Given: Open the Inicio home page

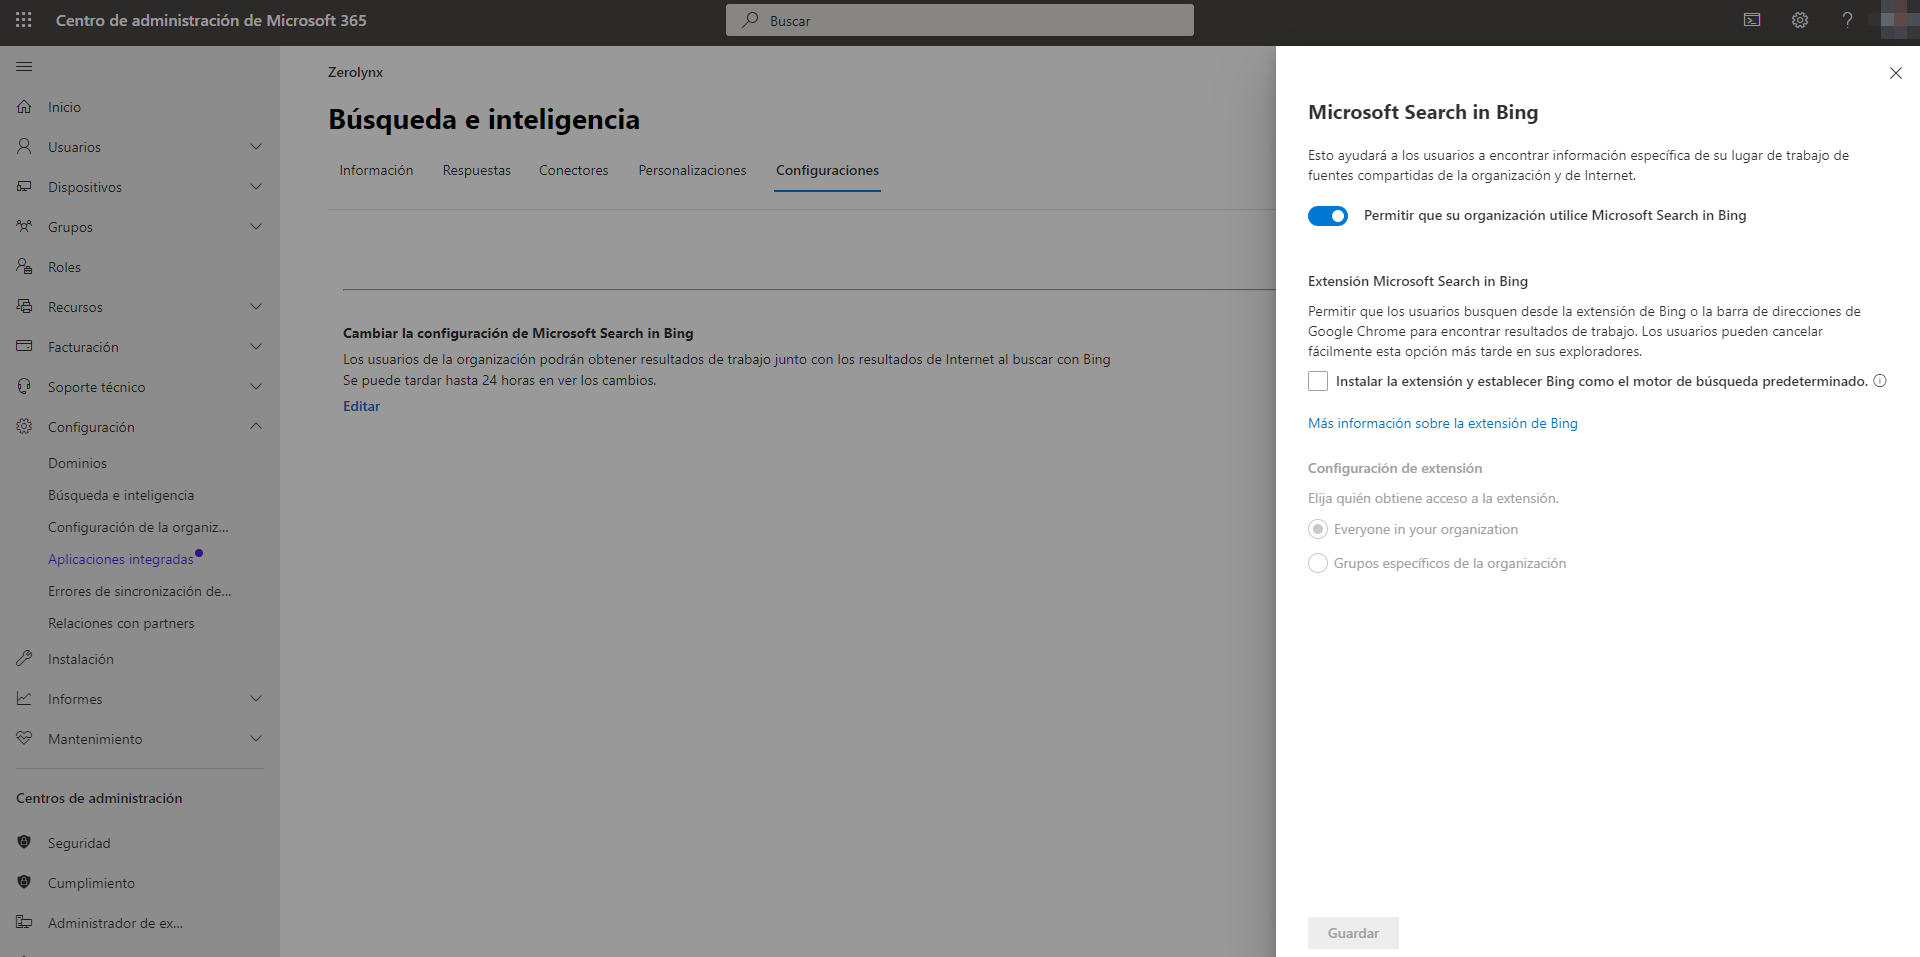Looking at the screenshot, I should 63,107.
